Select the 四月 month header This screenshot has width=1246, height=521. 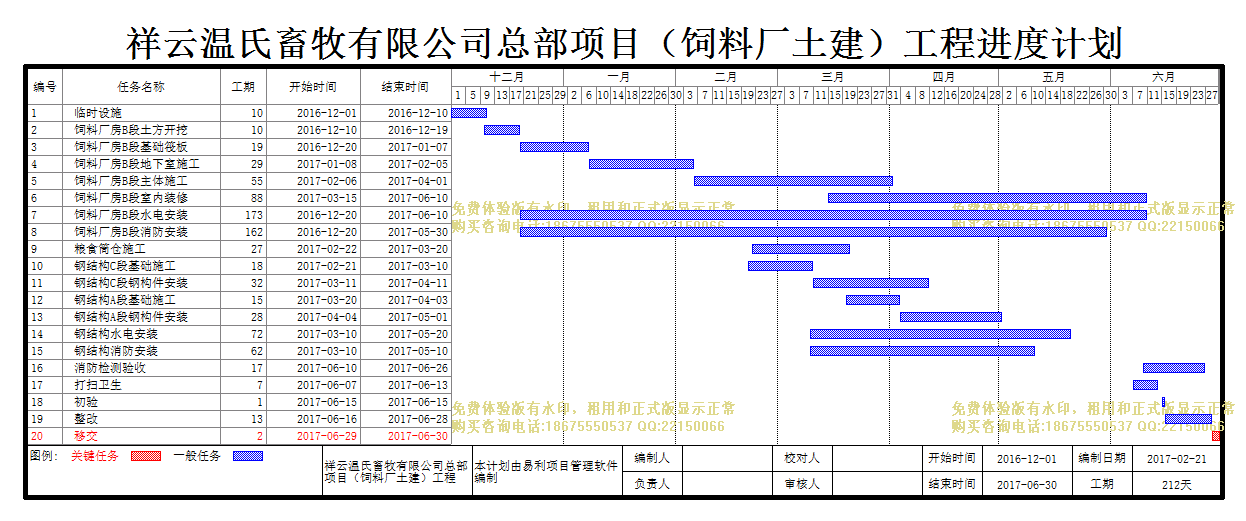[x=944, y=77]
